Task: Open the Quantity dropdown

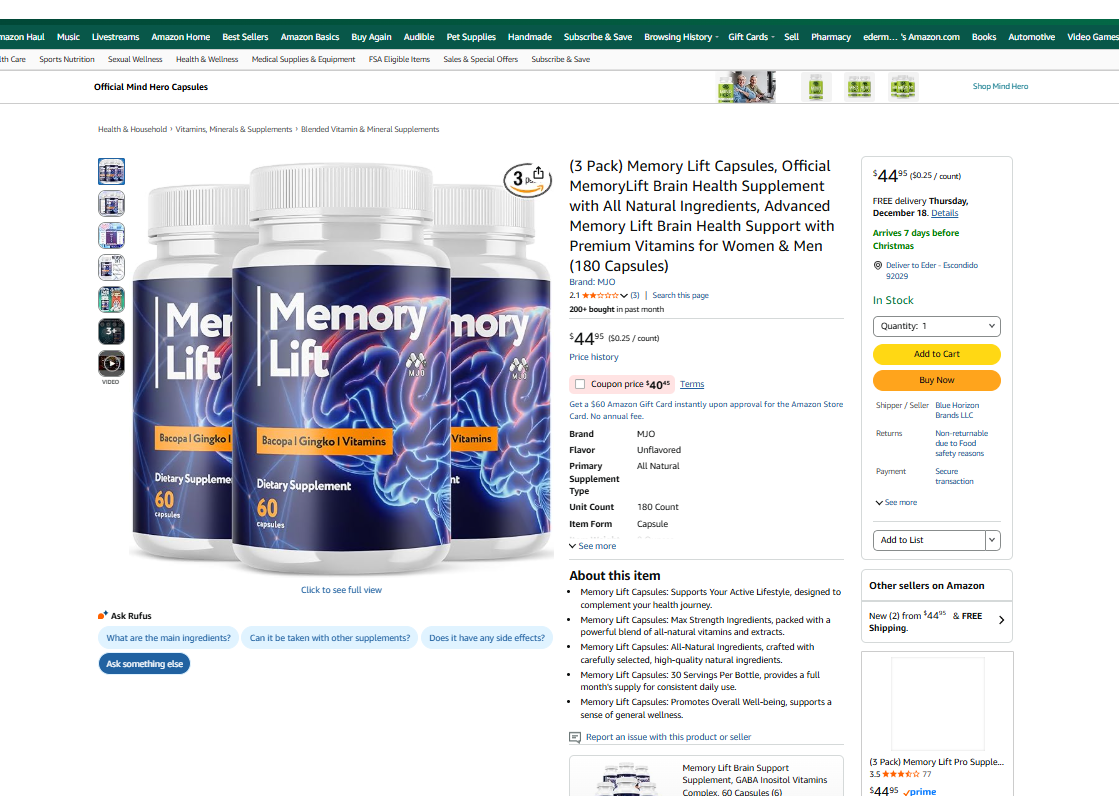Action: point(936,326)
